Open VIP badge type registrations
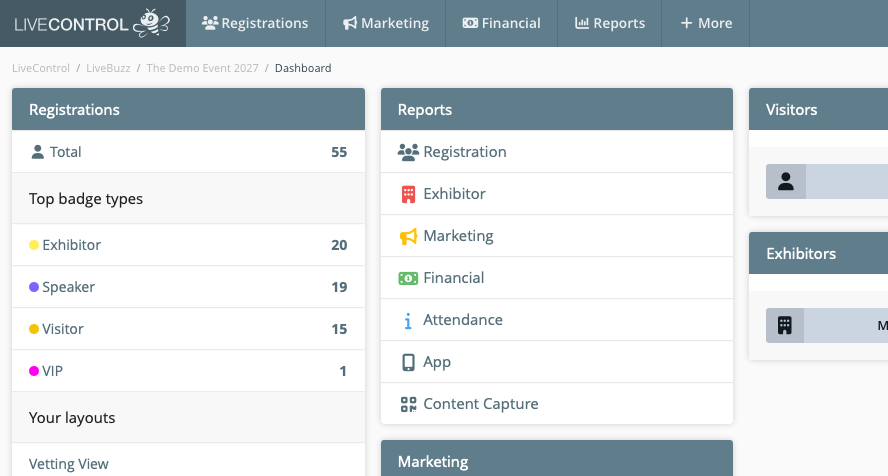The width and height of the screenshot is (888, 476). [x=188, y=371]
